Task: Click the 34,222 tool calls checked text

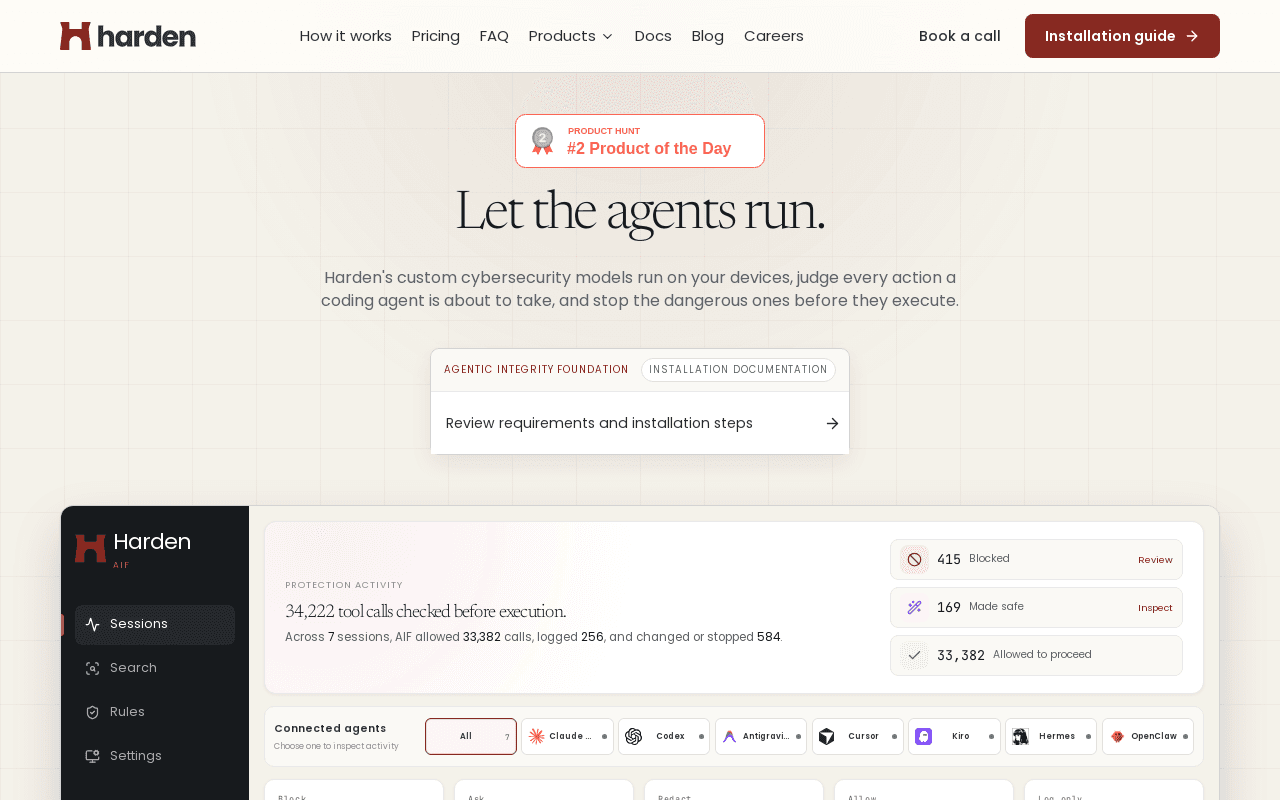Action: (426, 611)
